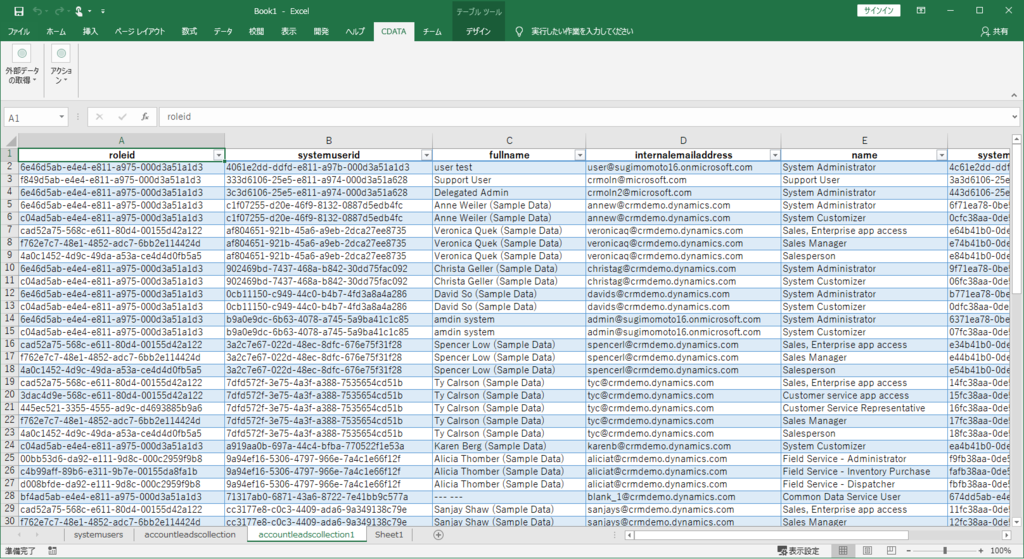Switch to 開発 ribbon tab
The width and height of the screenshot is (1024, 559).
click(x=321, y=31)
